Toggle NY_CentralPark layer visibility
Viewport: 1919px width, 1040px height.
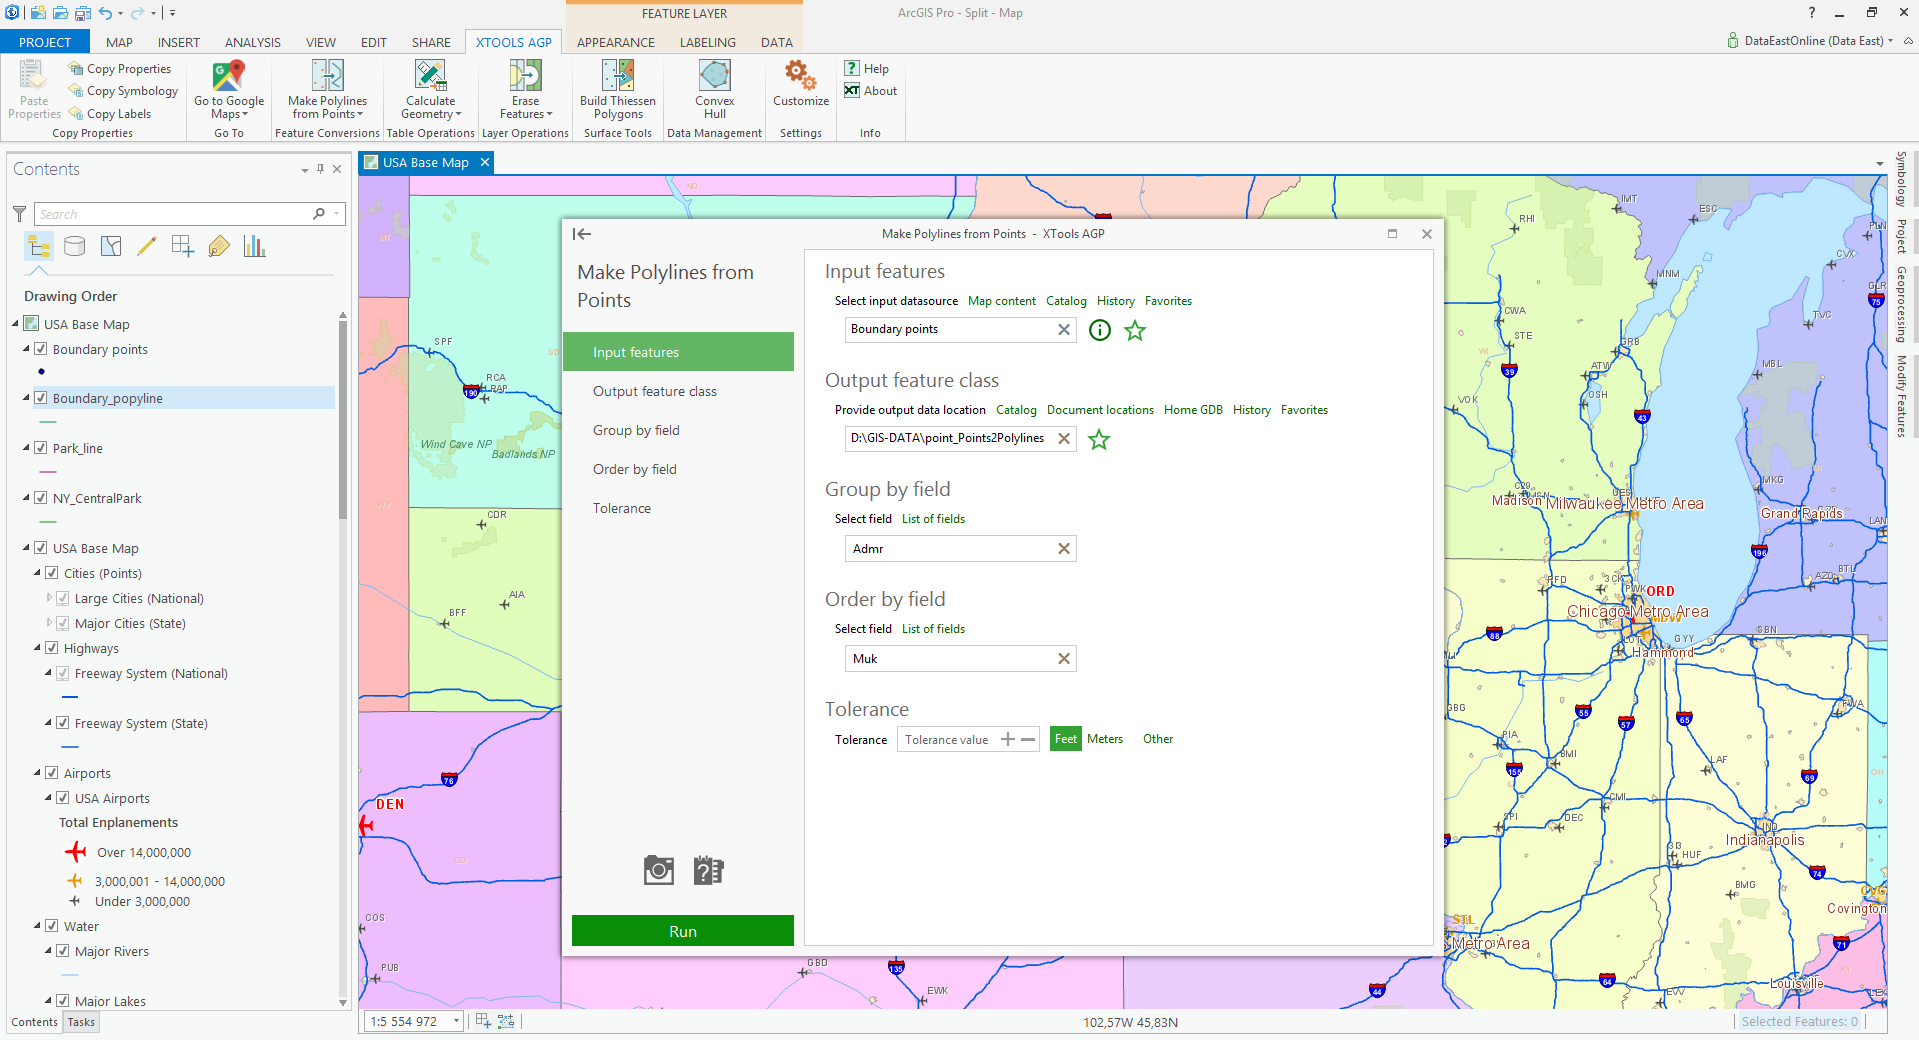[x=41, y=498]
